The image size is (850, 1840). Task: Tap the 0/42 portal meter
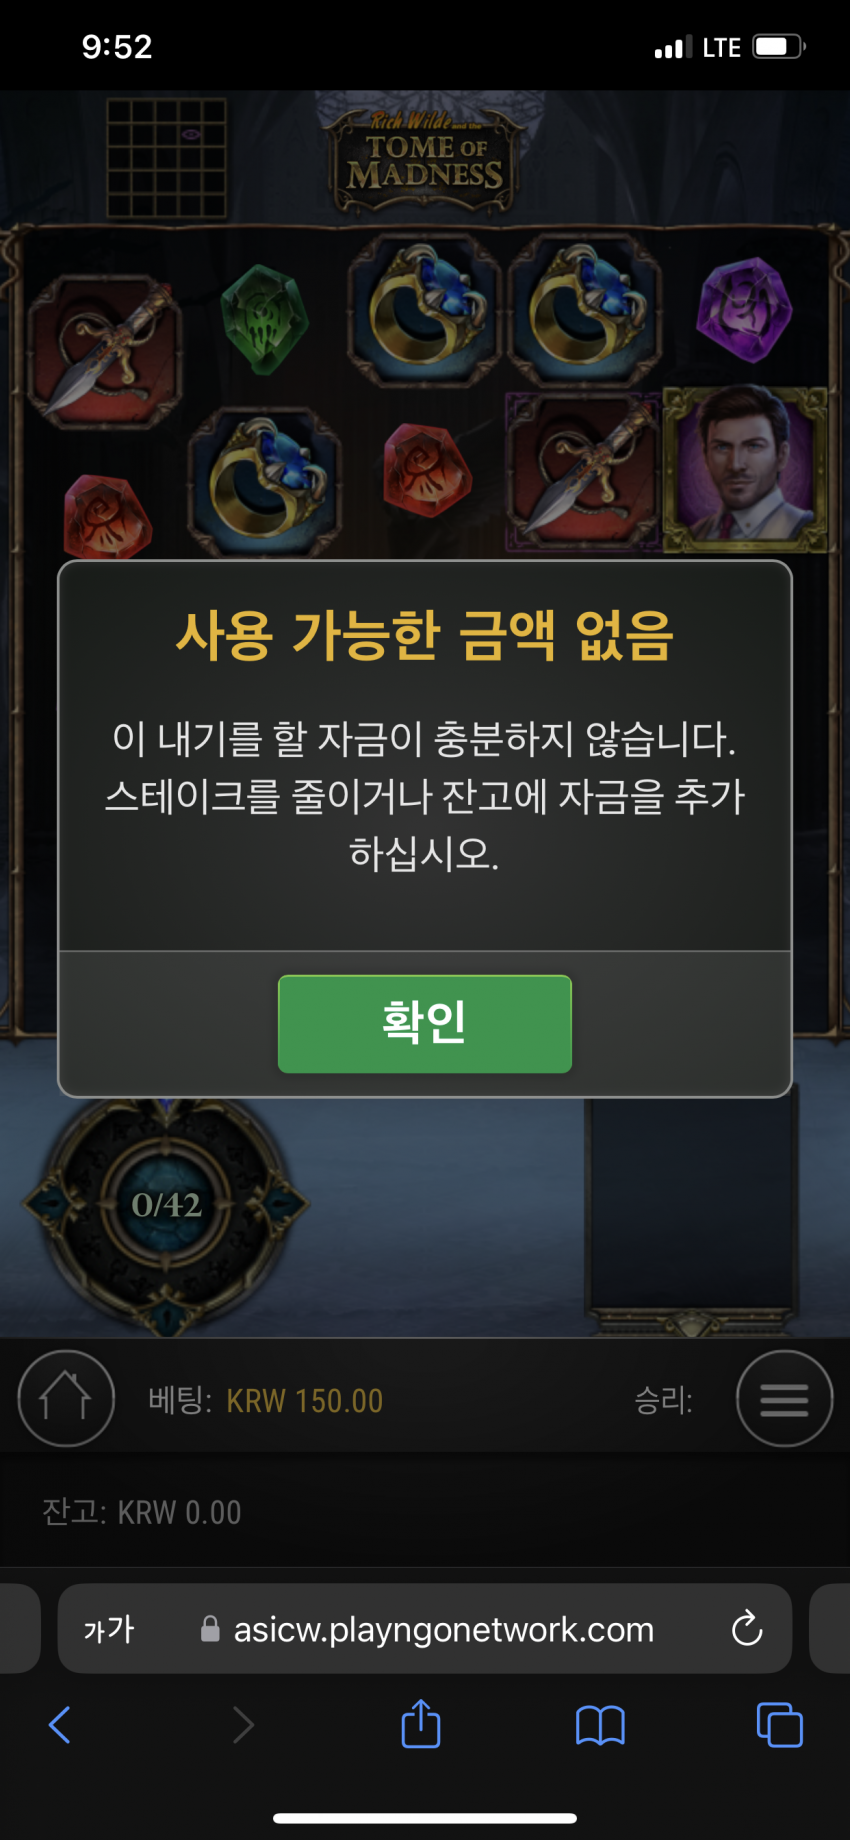pyautogui.click(x=167, y=1205)
